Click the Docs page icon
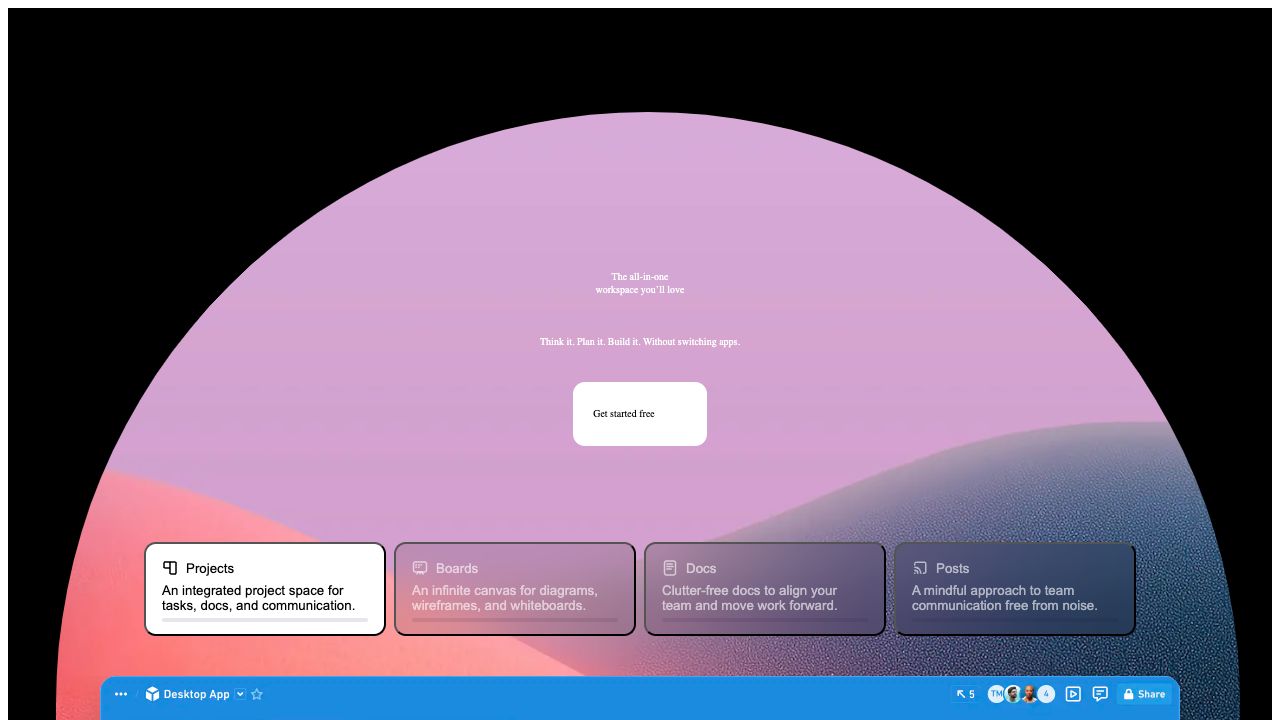This screenshot has width=1280, height=720. coord(670,568)
